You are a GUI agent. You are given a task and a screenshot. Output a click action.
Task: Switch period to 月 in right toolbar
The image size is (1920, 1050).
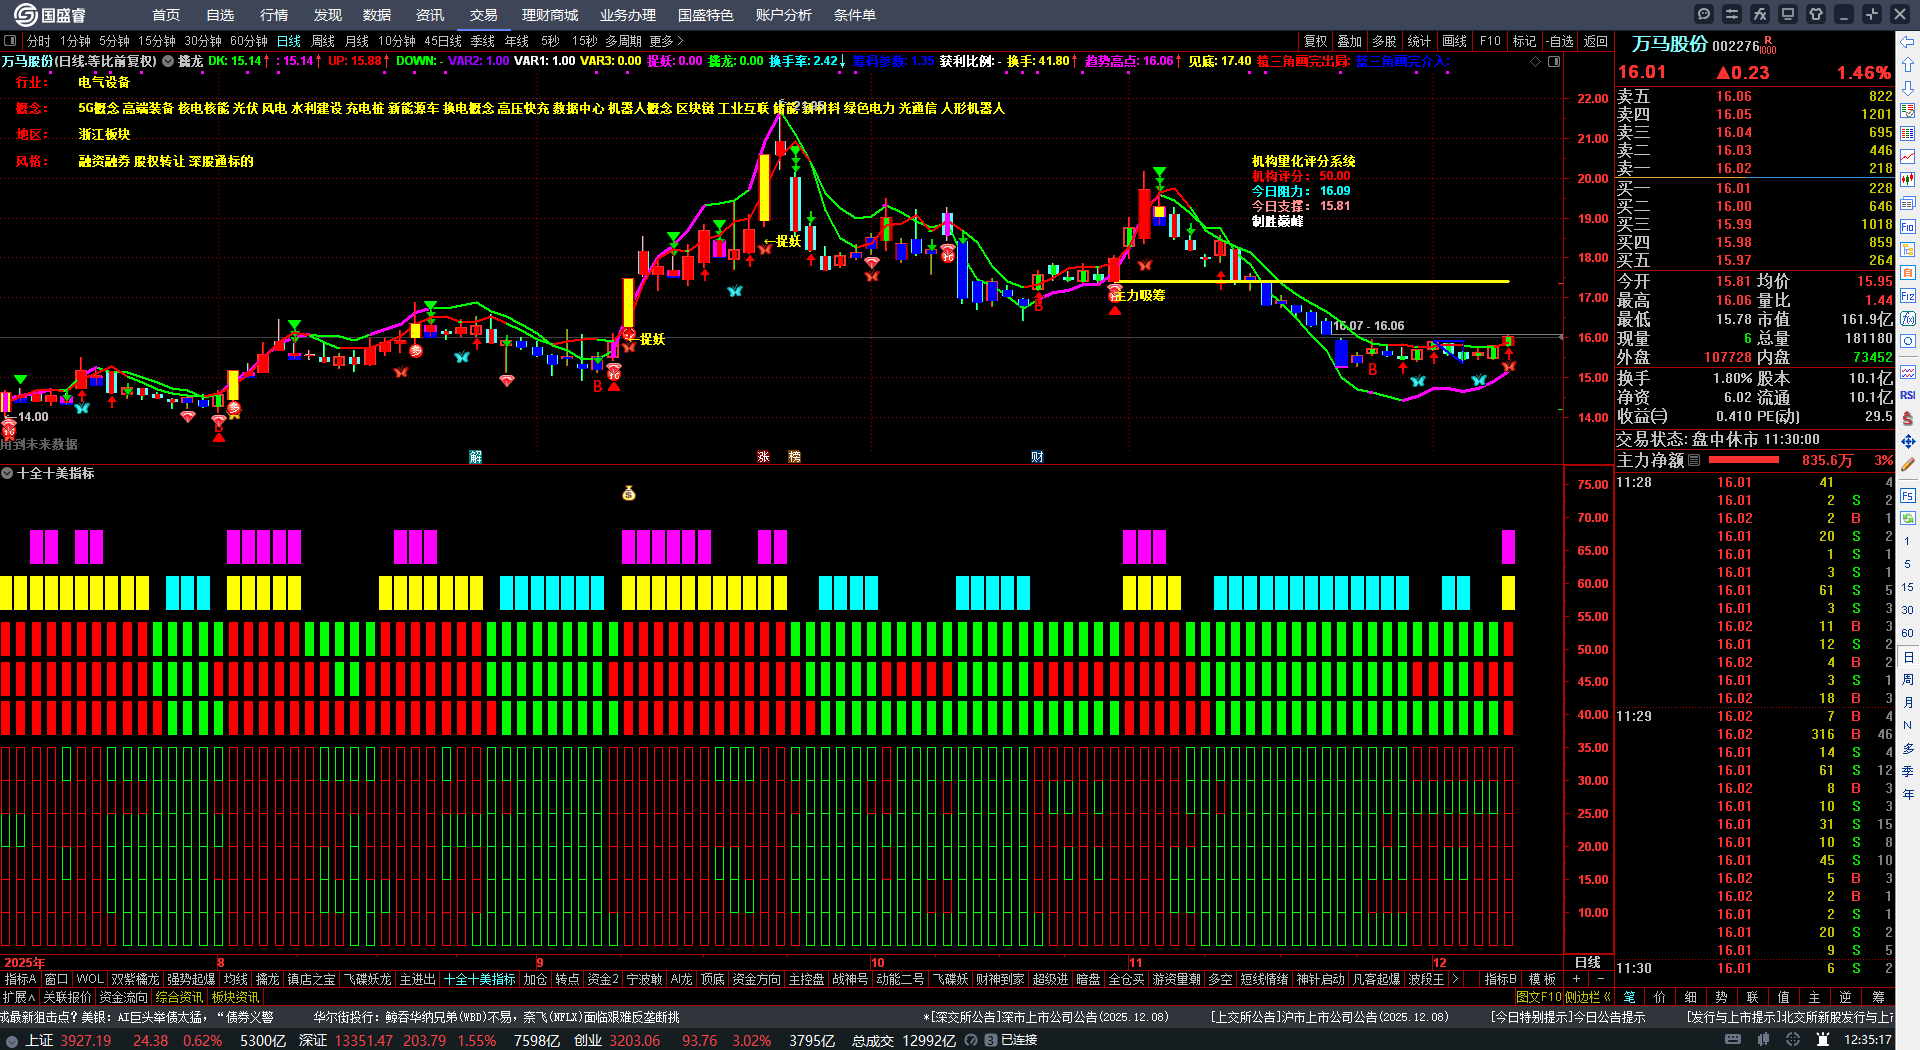click(x=1908, y=703)
